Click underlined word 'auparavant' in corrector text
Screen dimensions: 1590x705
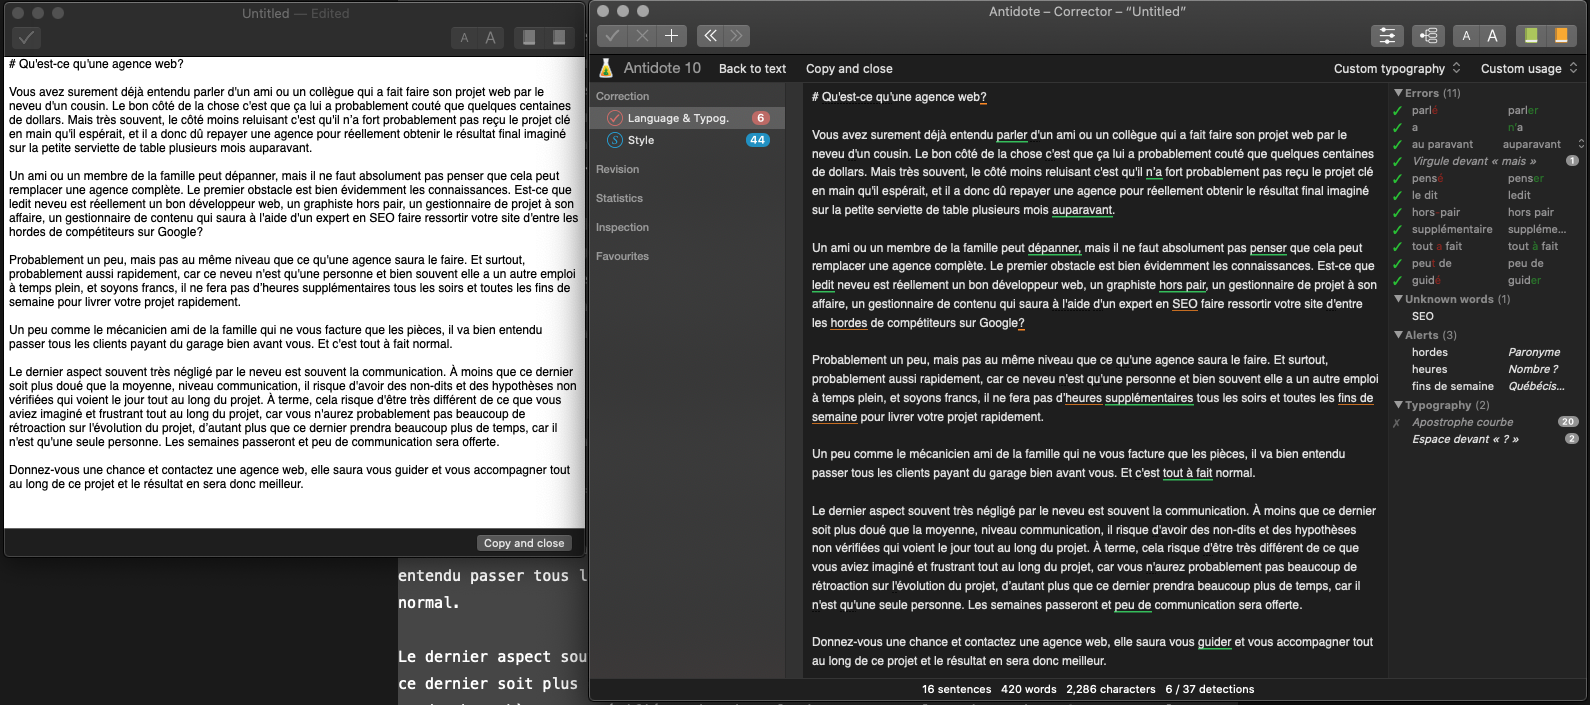coord(1082,210)
